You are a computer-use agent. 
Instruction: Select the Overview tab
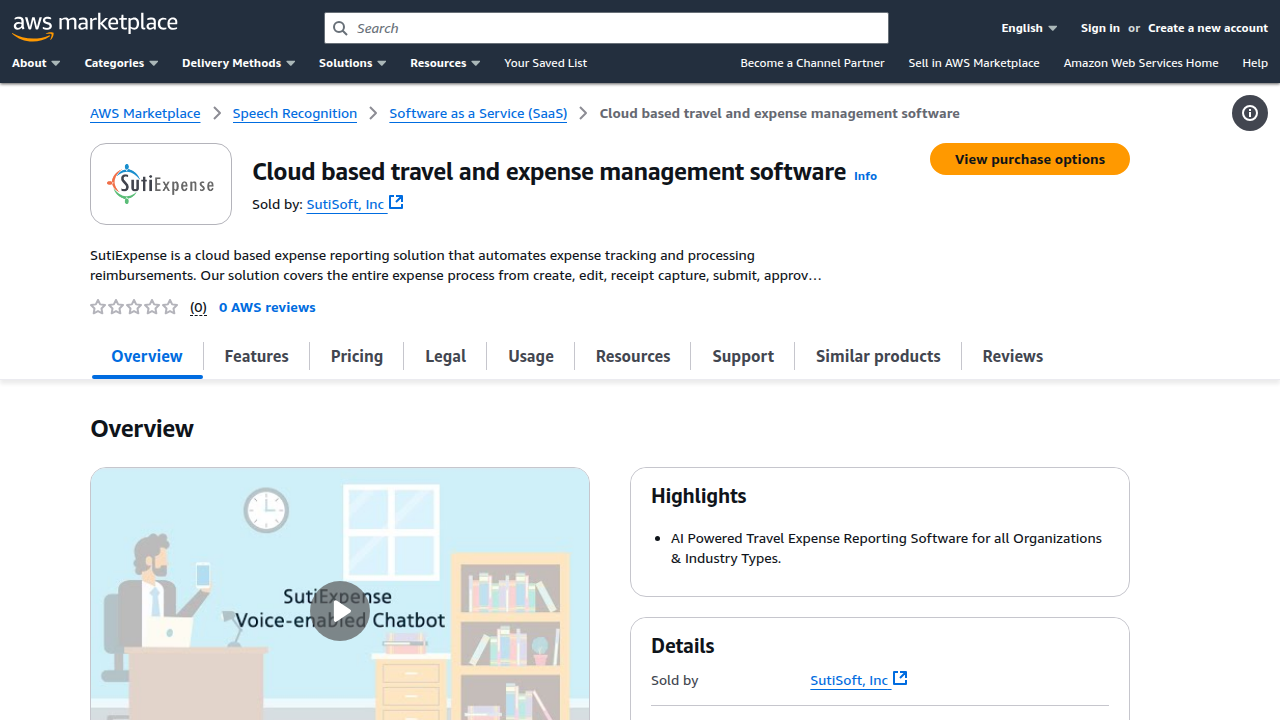(x=147, y=356)
